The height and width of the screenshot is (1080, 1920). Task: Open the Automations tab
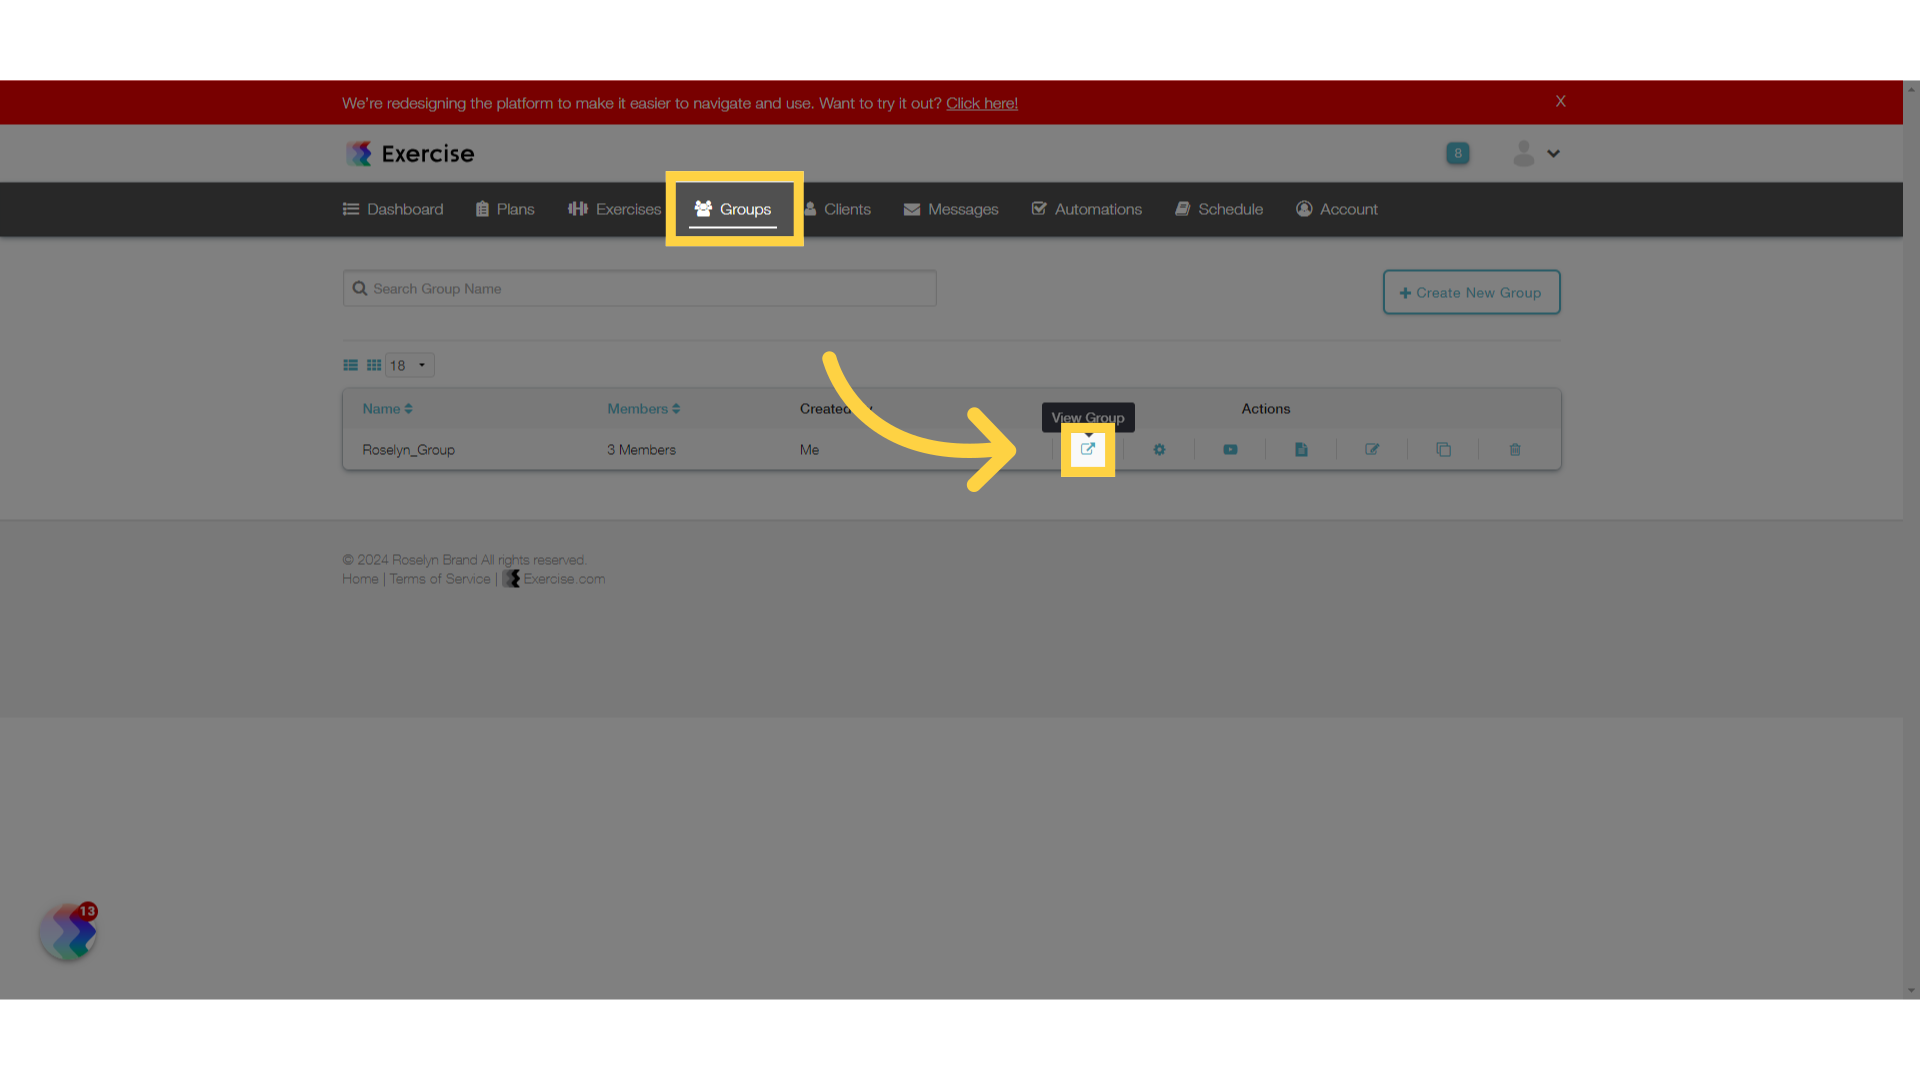1087,209
